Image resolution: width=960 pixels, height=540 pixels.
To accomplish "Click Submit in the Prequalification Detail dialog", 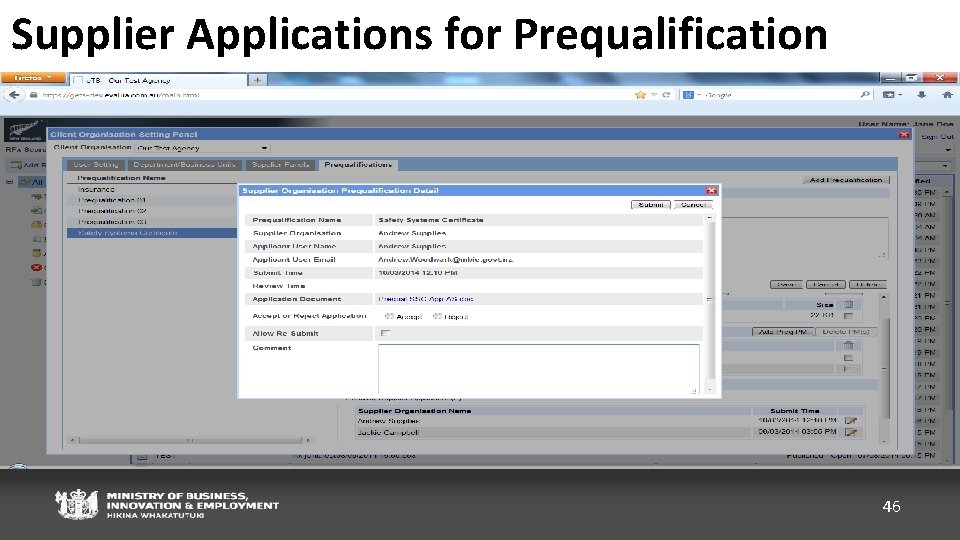I will [650, 204].
